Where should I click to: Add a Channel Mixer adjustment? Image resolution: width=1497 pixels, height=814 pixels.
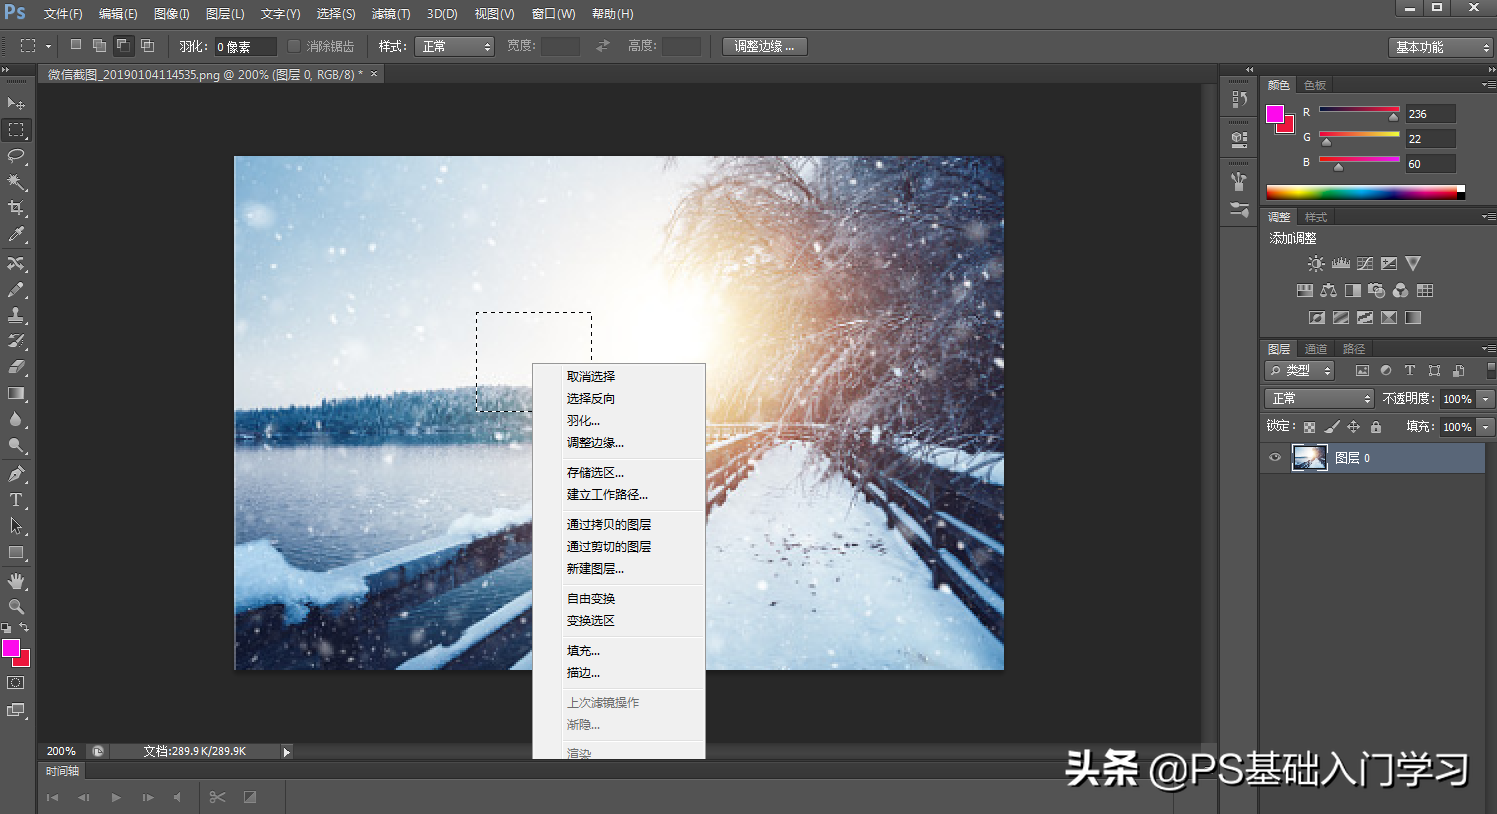pos(1401,291)
